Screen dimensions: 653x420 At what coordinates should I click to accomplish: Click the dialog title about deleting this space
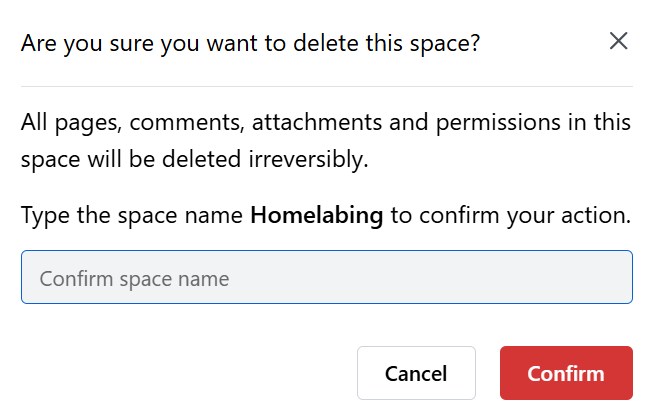tap(250, 43)
